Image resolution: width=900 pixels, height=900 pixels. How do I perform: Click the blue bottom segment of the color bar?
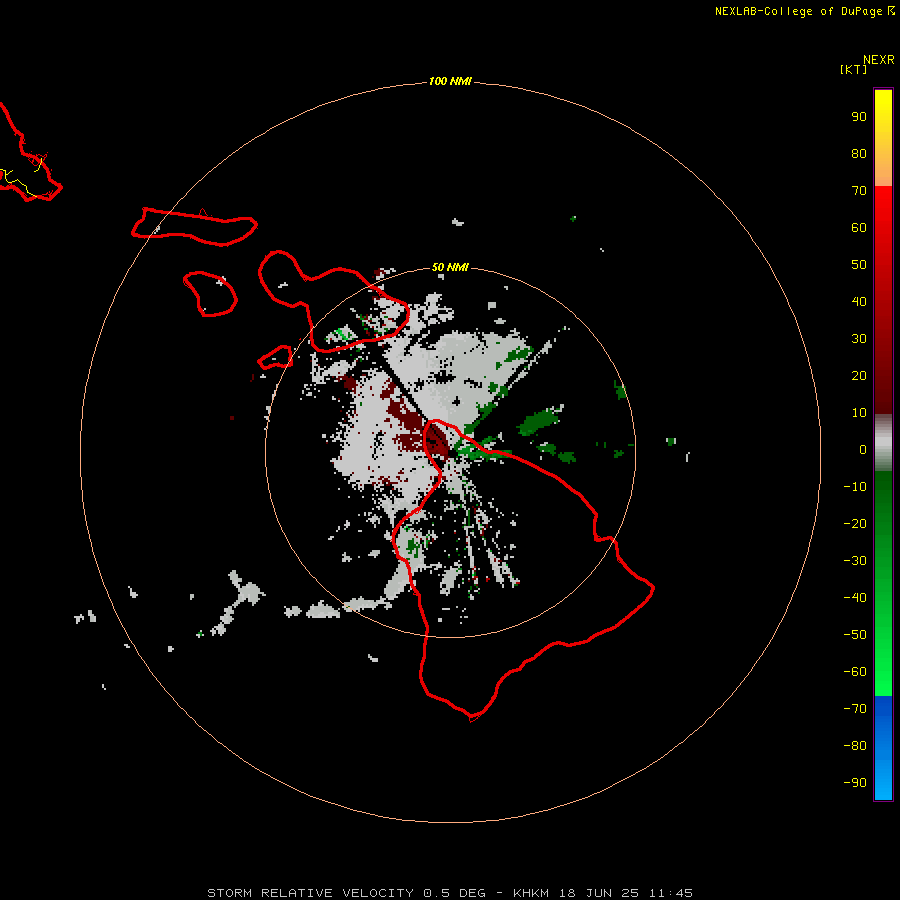(x=883, y=748)
